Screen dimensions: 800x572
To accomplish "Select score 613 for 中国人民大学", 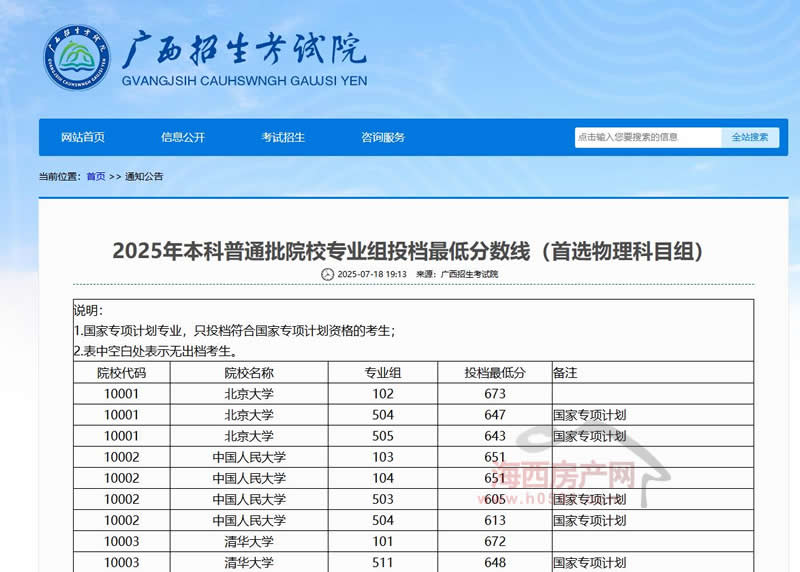I will coord(495,520).
